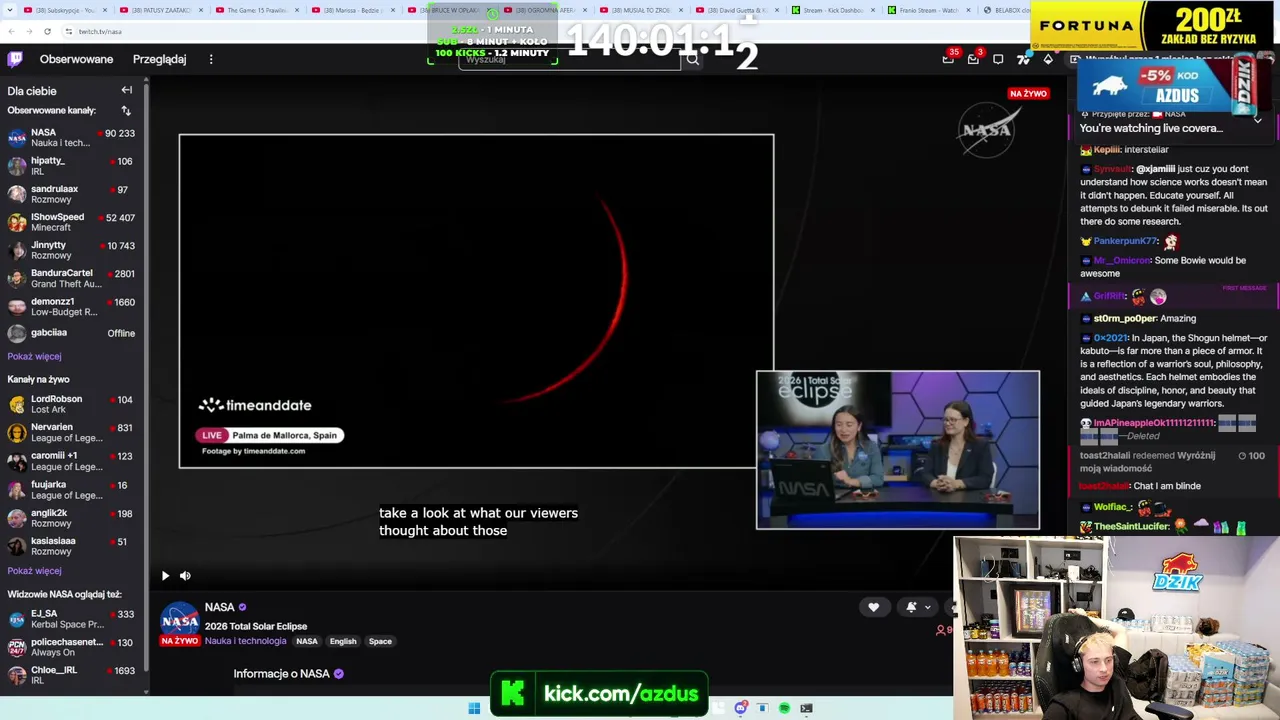
Task: Open kasiasiaaa live channel
Action: (x=72, y=546)
